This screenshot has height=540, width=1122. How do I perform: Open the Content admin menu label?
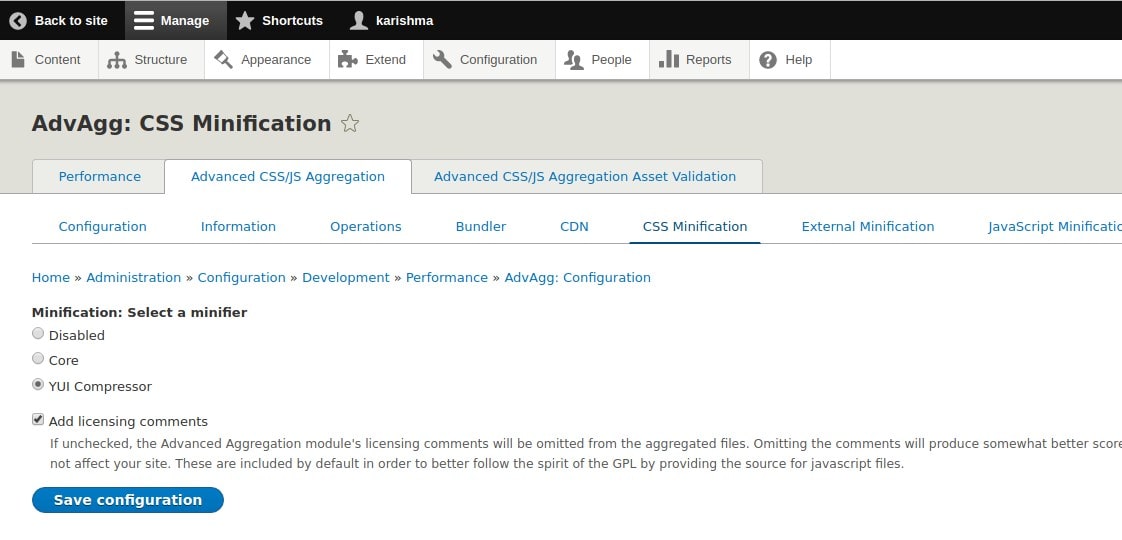57,60
